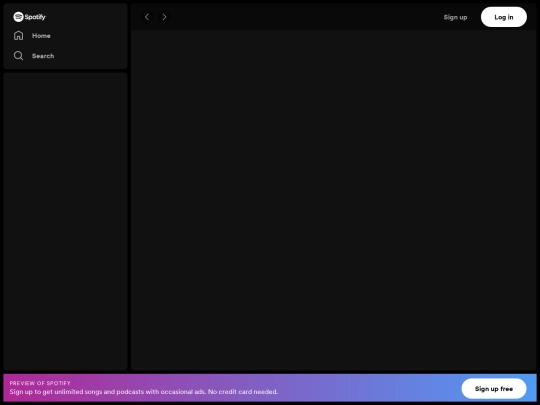Open Search via the magnifier icon
540x405 pixels.
tap(19, 56)
